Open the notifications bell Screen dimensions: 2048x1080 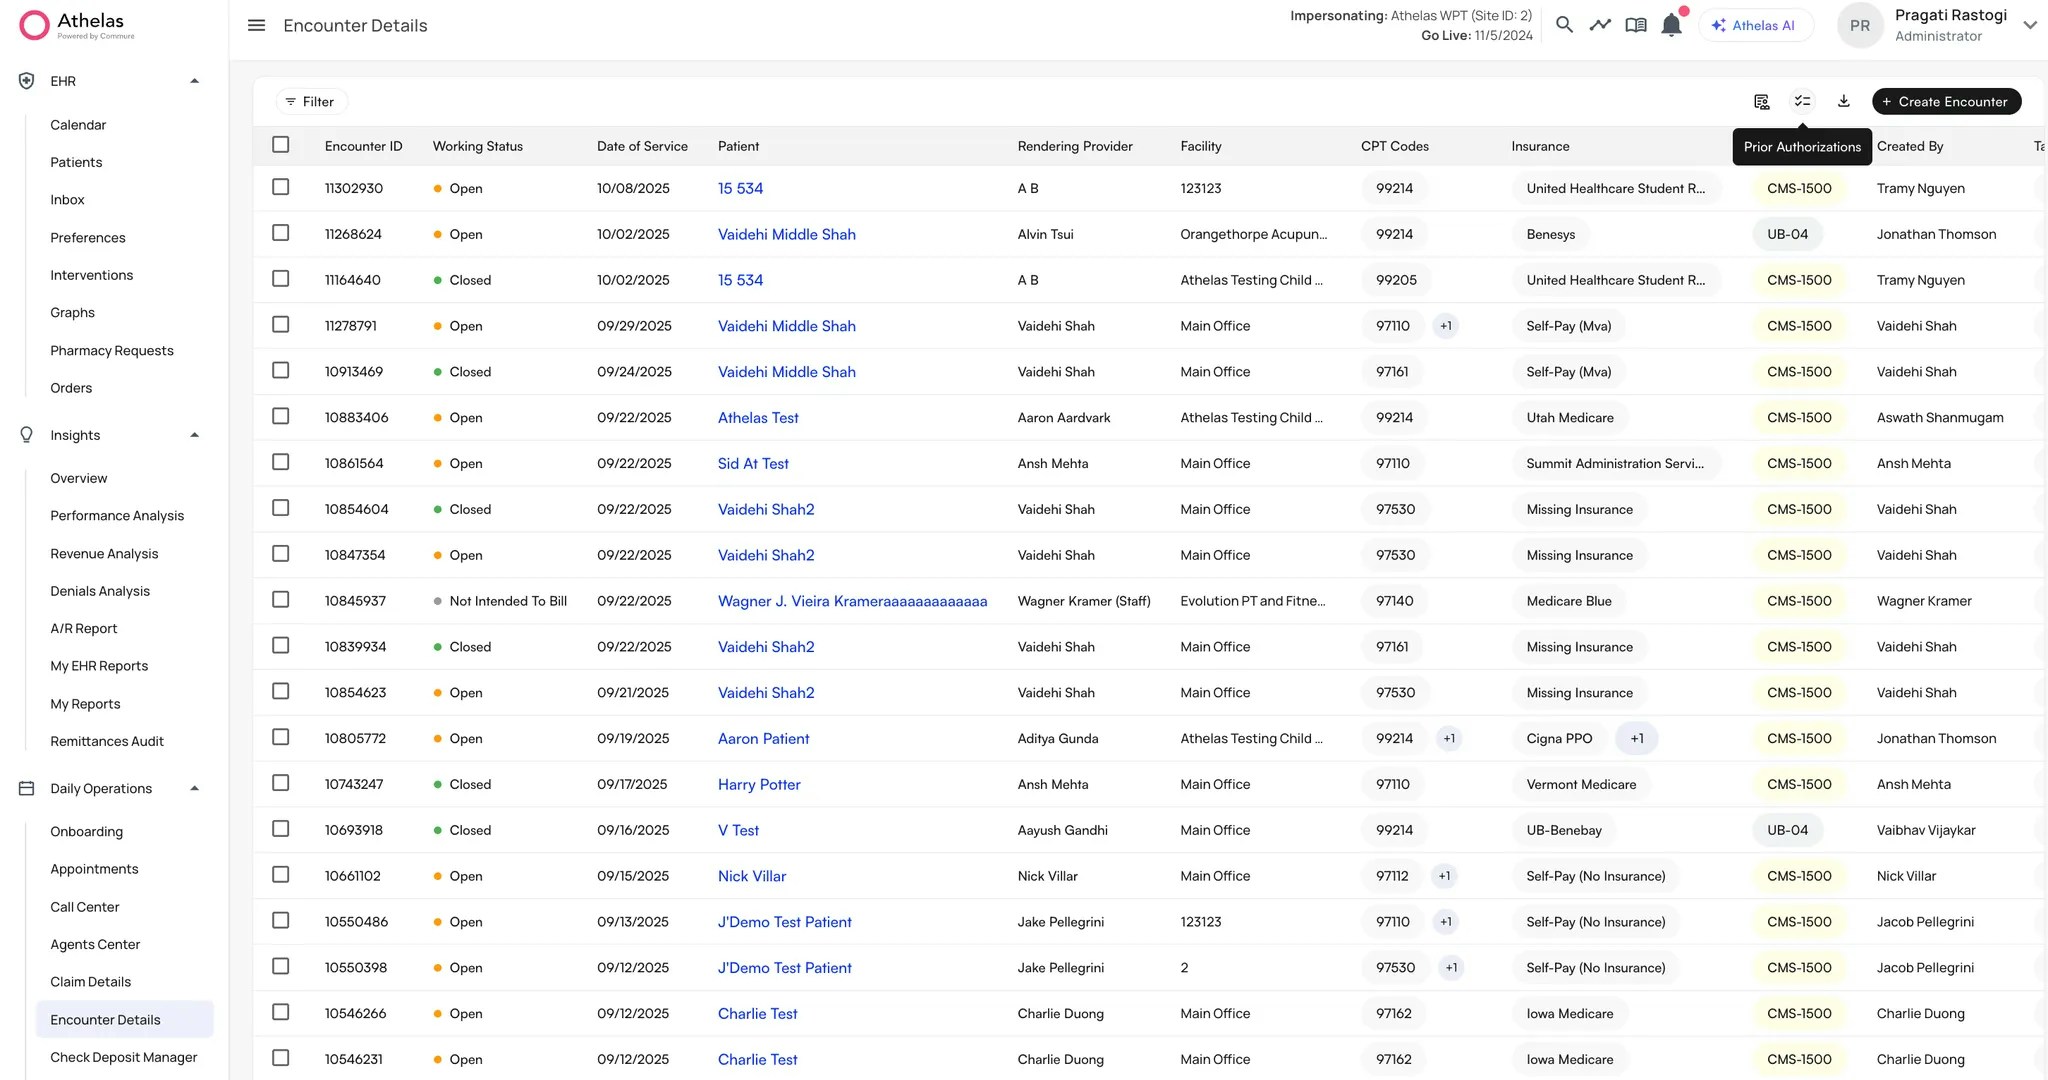pyautogui.click(x=1671, y=25)
